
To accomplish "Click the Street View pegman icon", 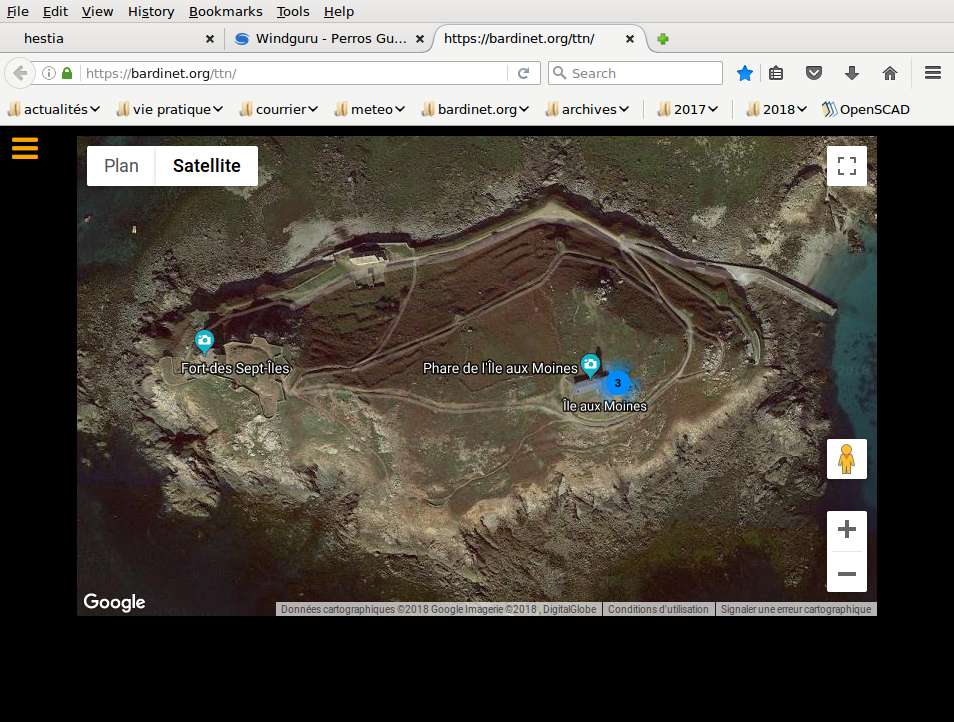I will click(846, 459).
